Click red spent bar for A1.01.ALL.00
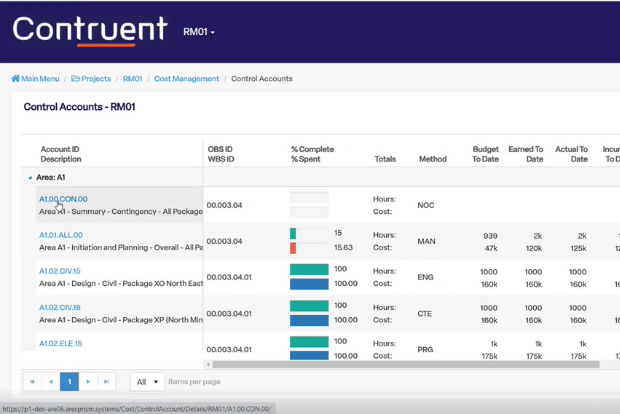 click(x=293, y=248)
